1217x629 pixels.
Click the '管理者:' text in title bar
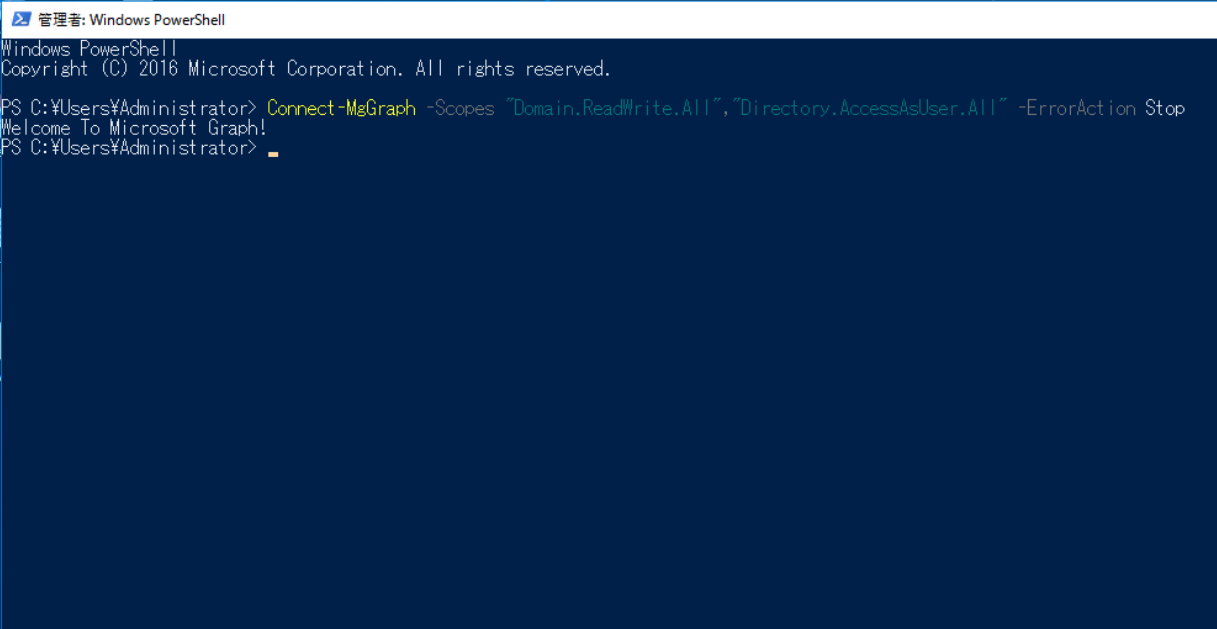pyautogui.click(x=61, y=19)
